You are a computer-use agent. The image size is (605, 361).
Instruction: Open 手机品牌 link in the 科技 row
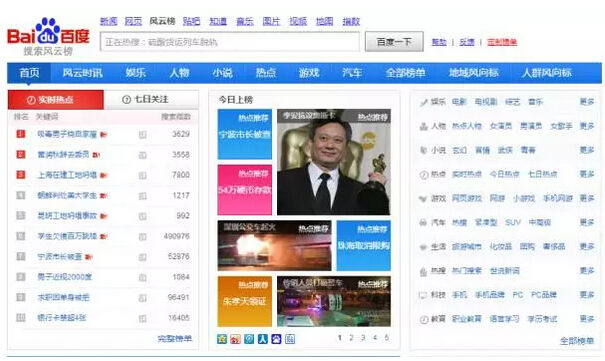490,295
